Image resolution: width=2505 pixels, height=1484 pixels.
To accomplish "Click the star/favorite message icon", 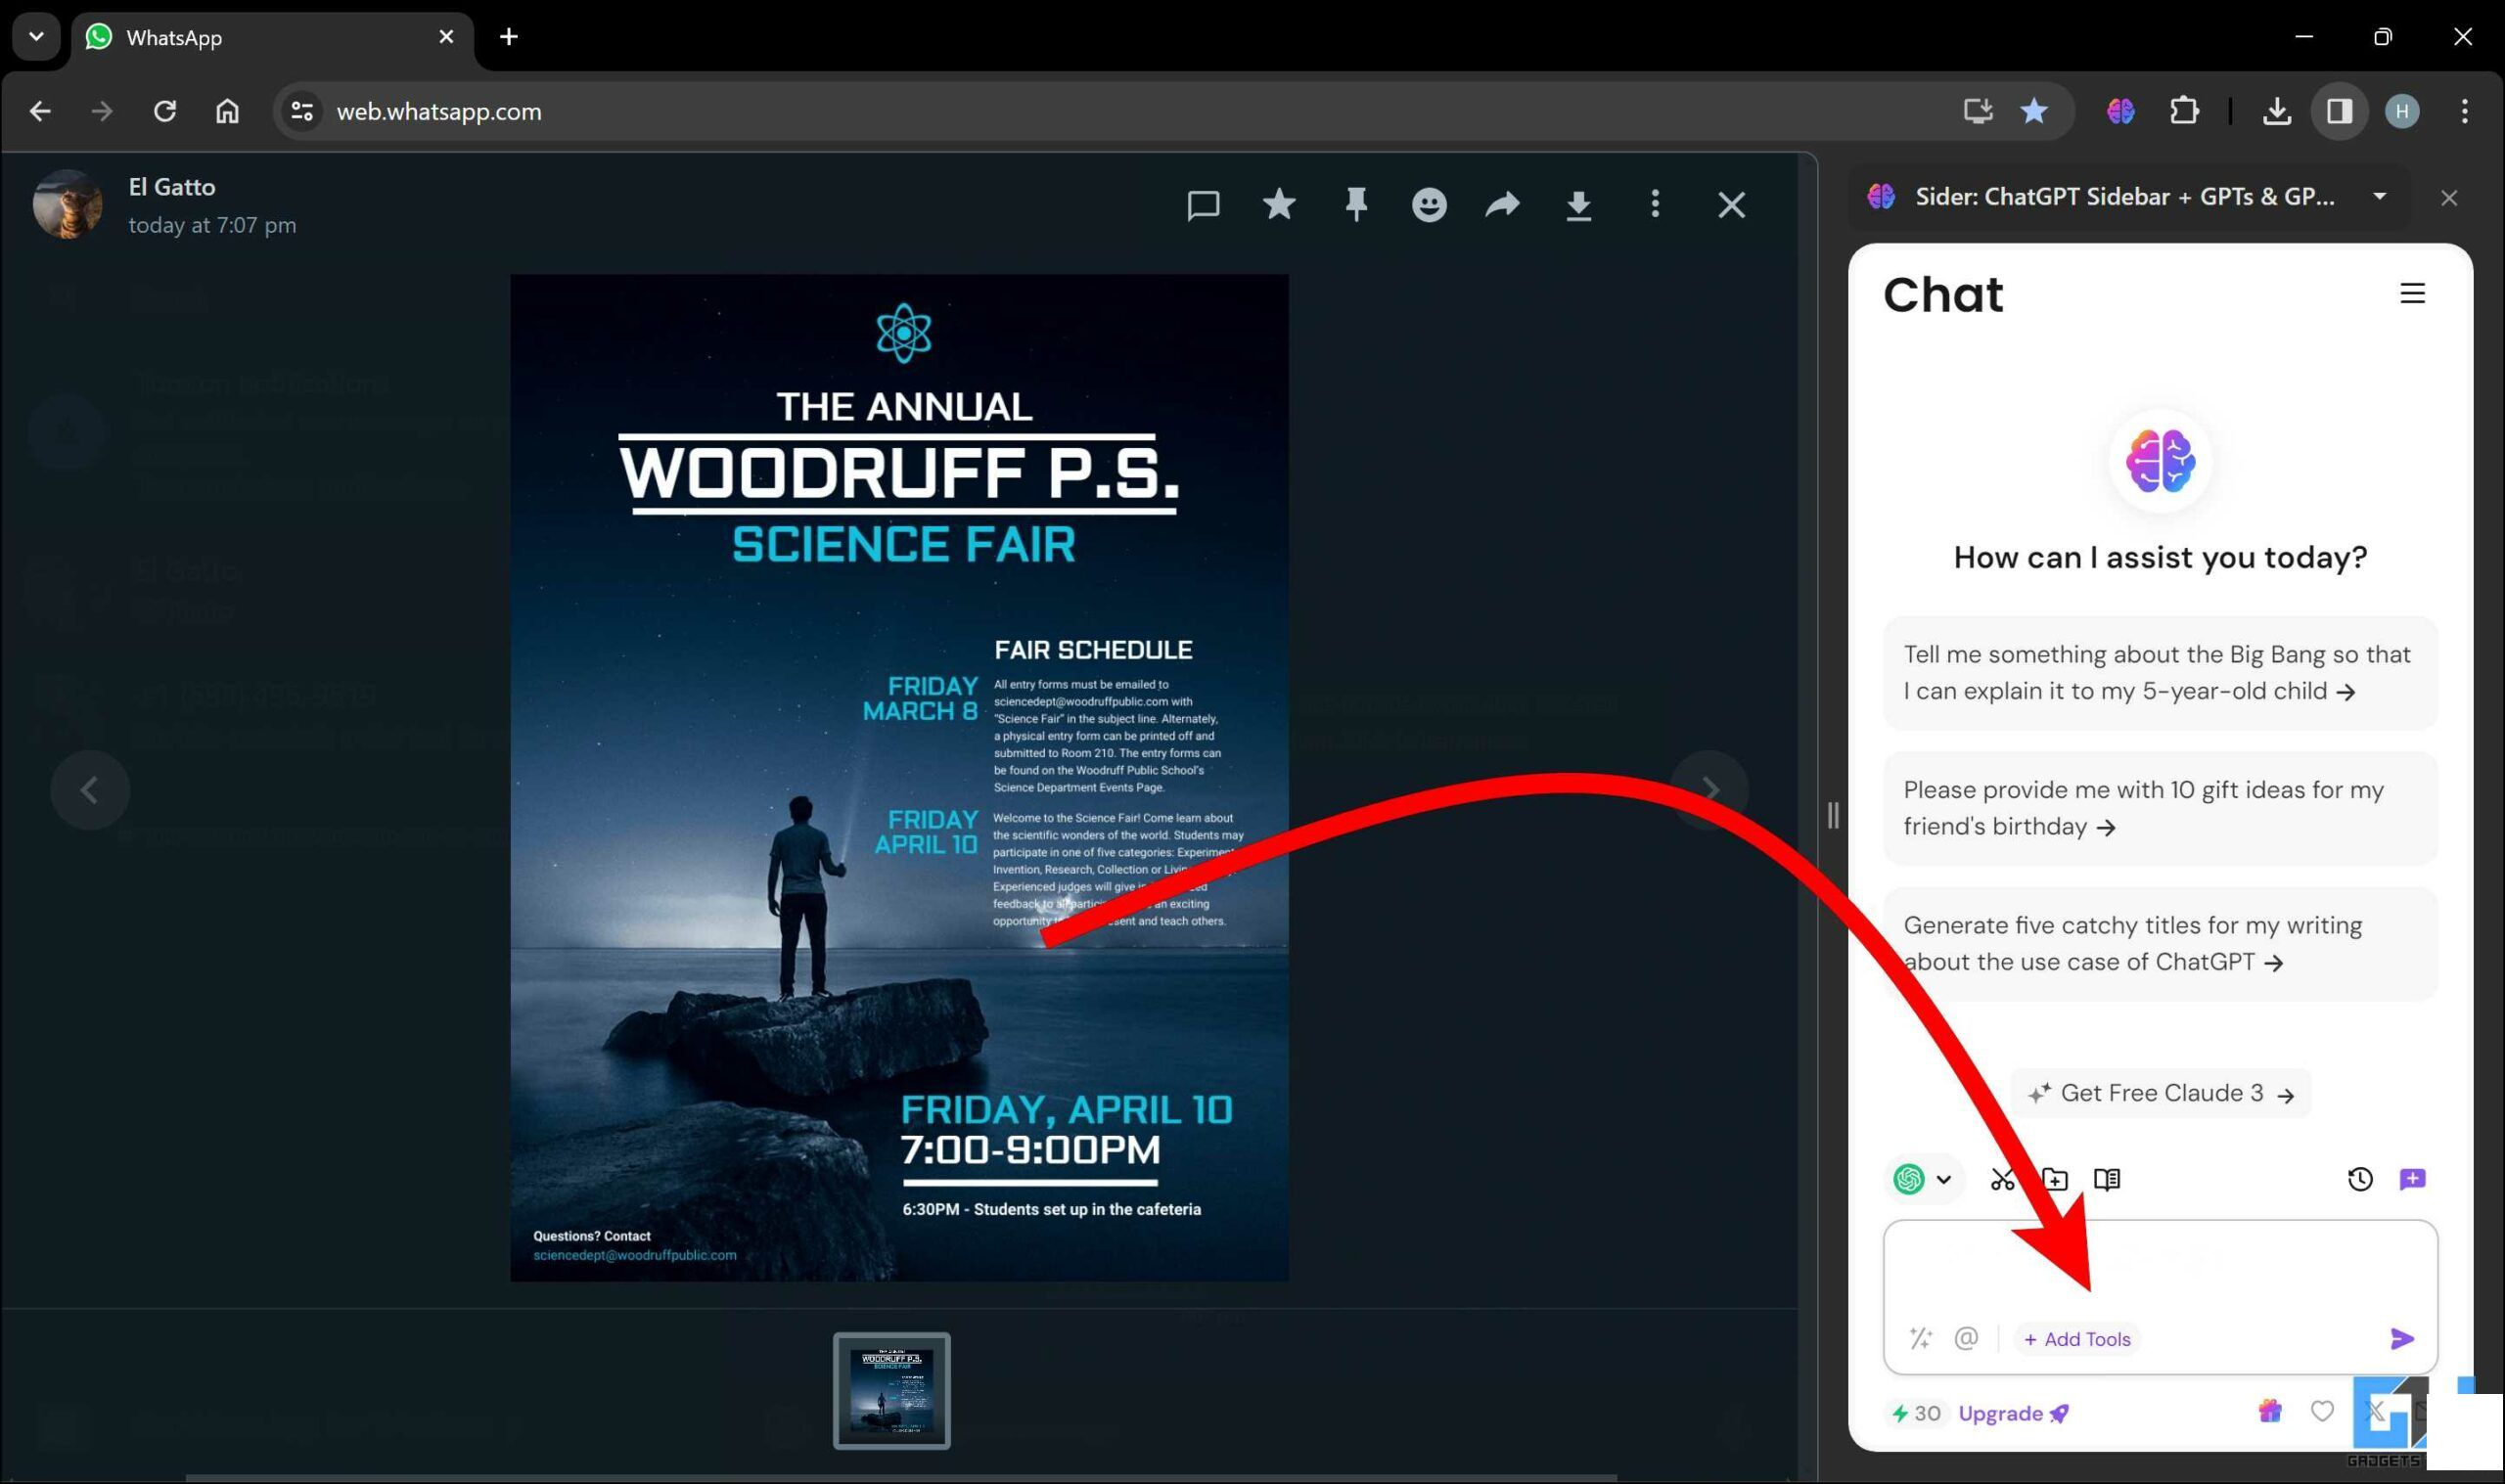I will [x=1279, y=204].
